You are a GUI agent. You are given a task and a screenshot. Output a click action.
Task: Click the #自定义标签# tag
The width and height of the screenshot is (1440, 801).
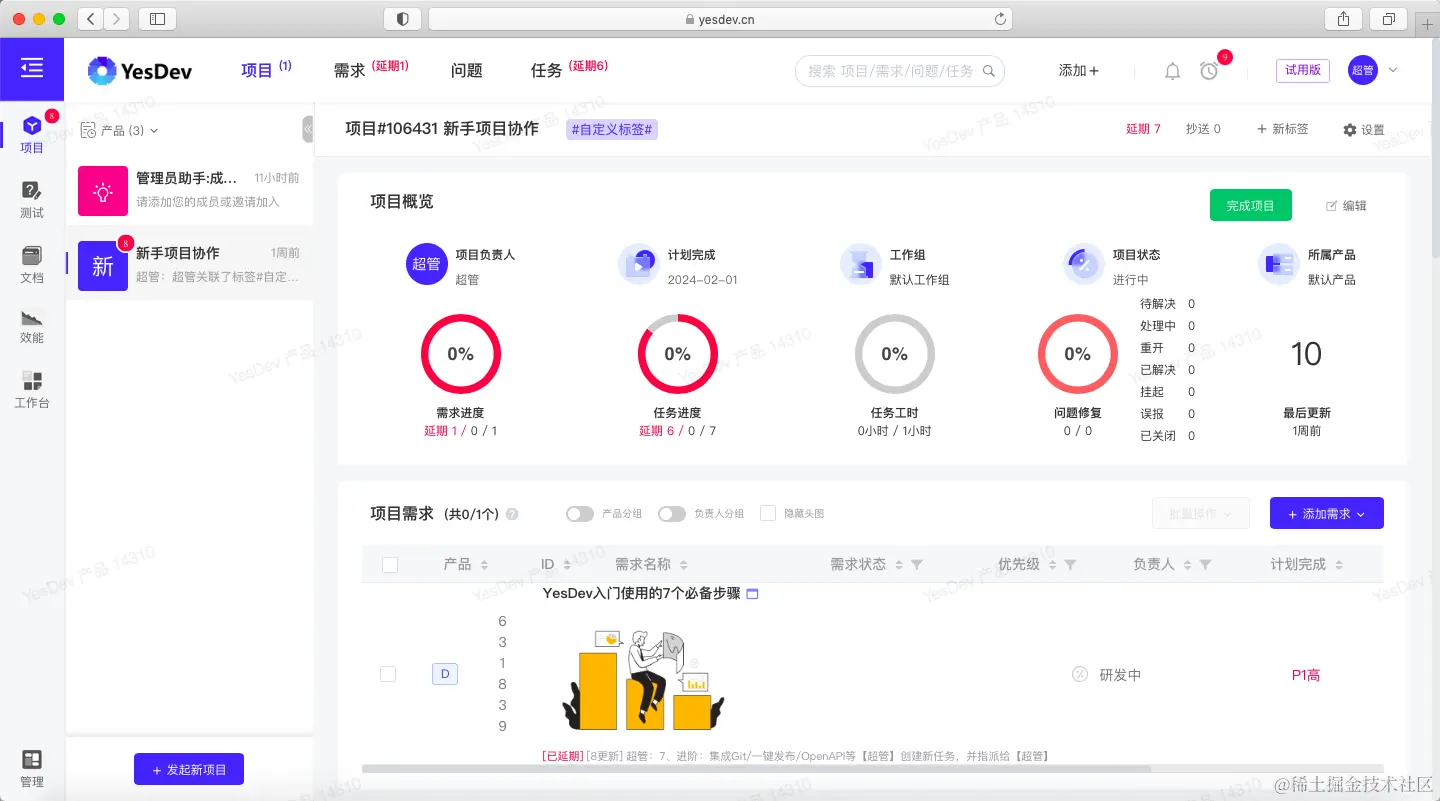tap(612, 130)
